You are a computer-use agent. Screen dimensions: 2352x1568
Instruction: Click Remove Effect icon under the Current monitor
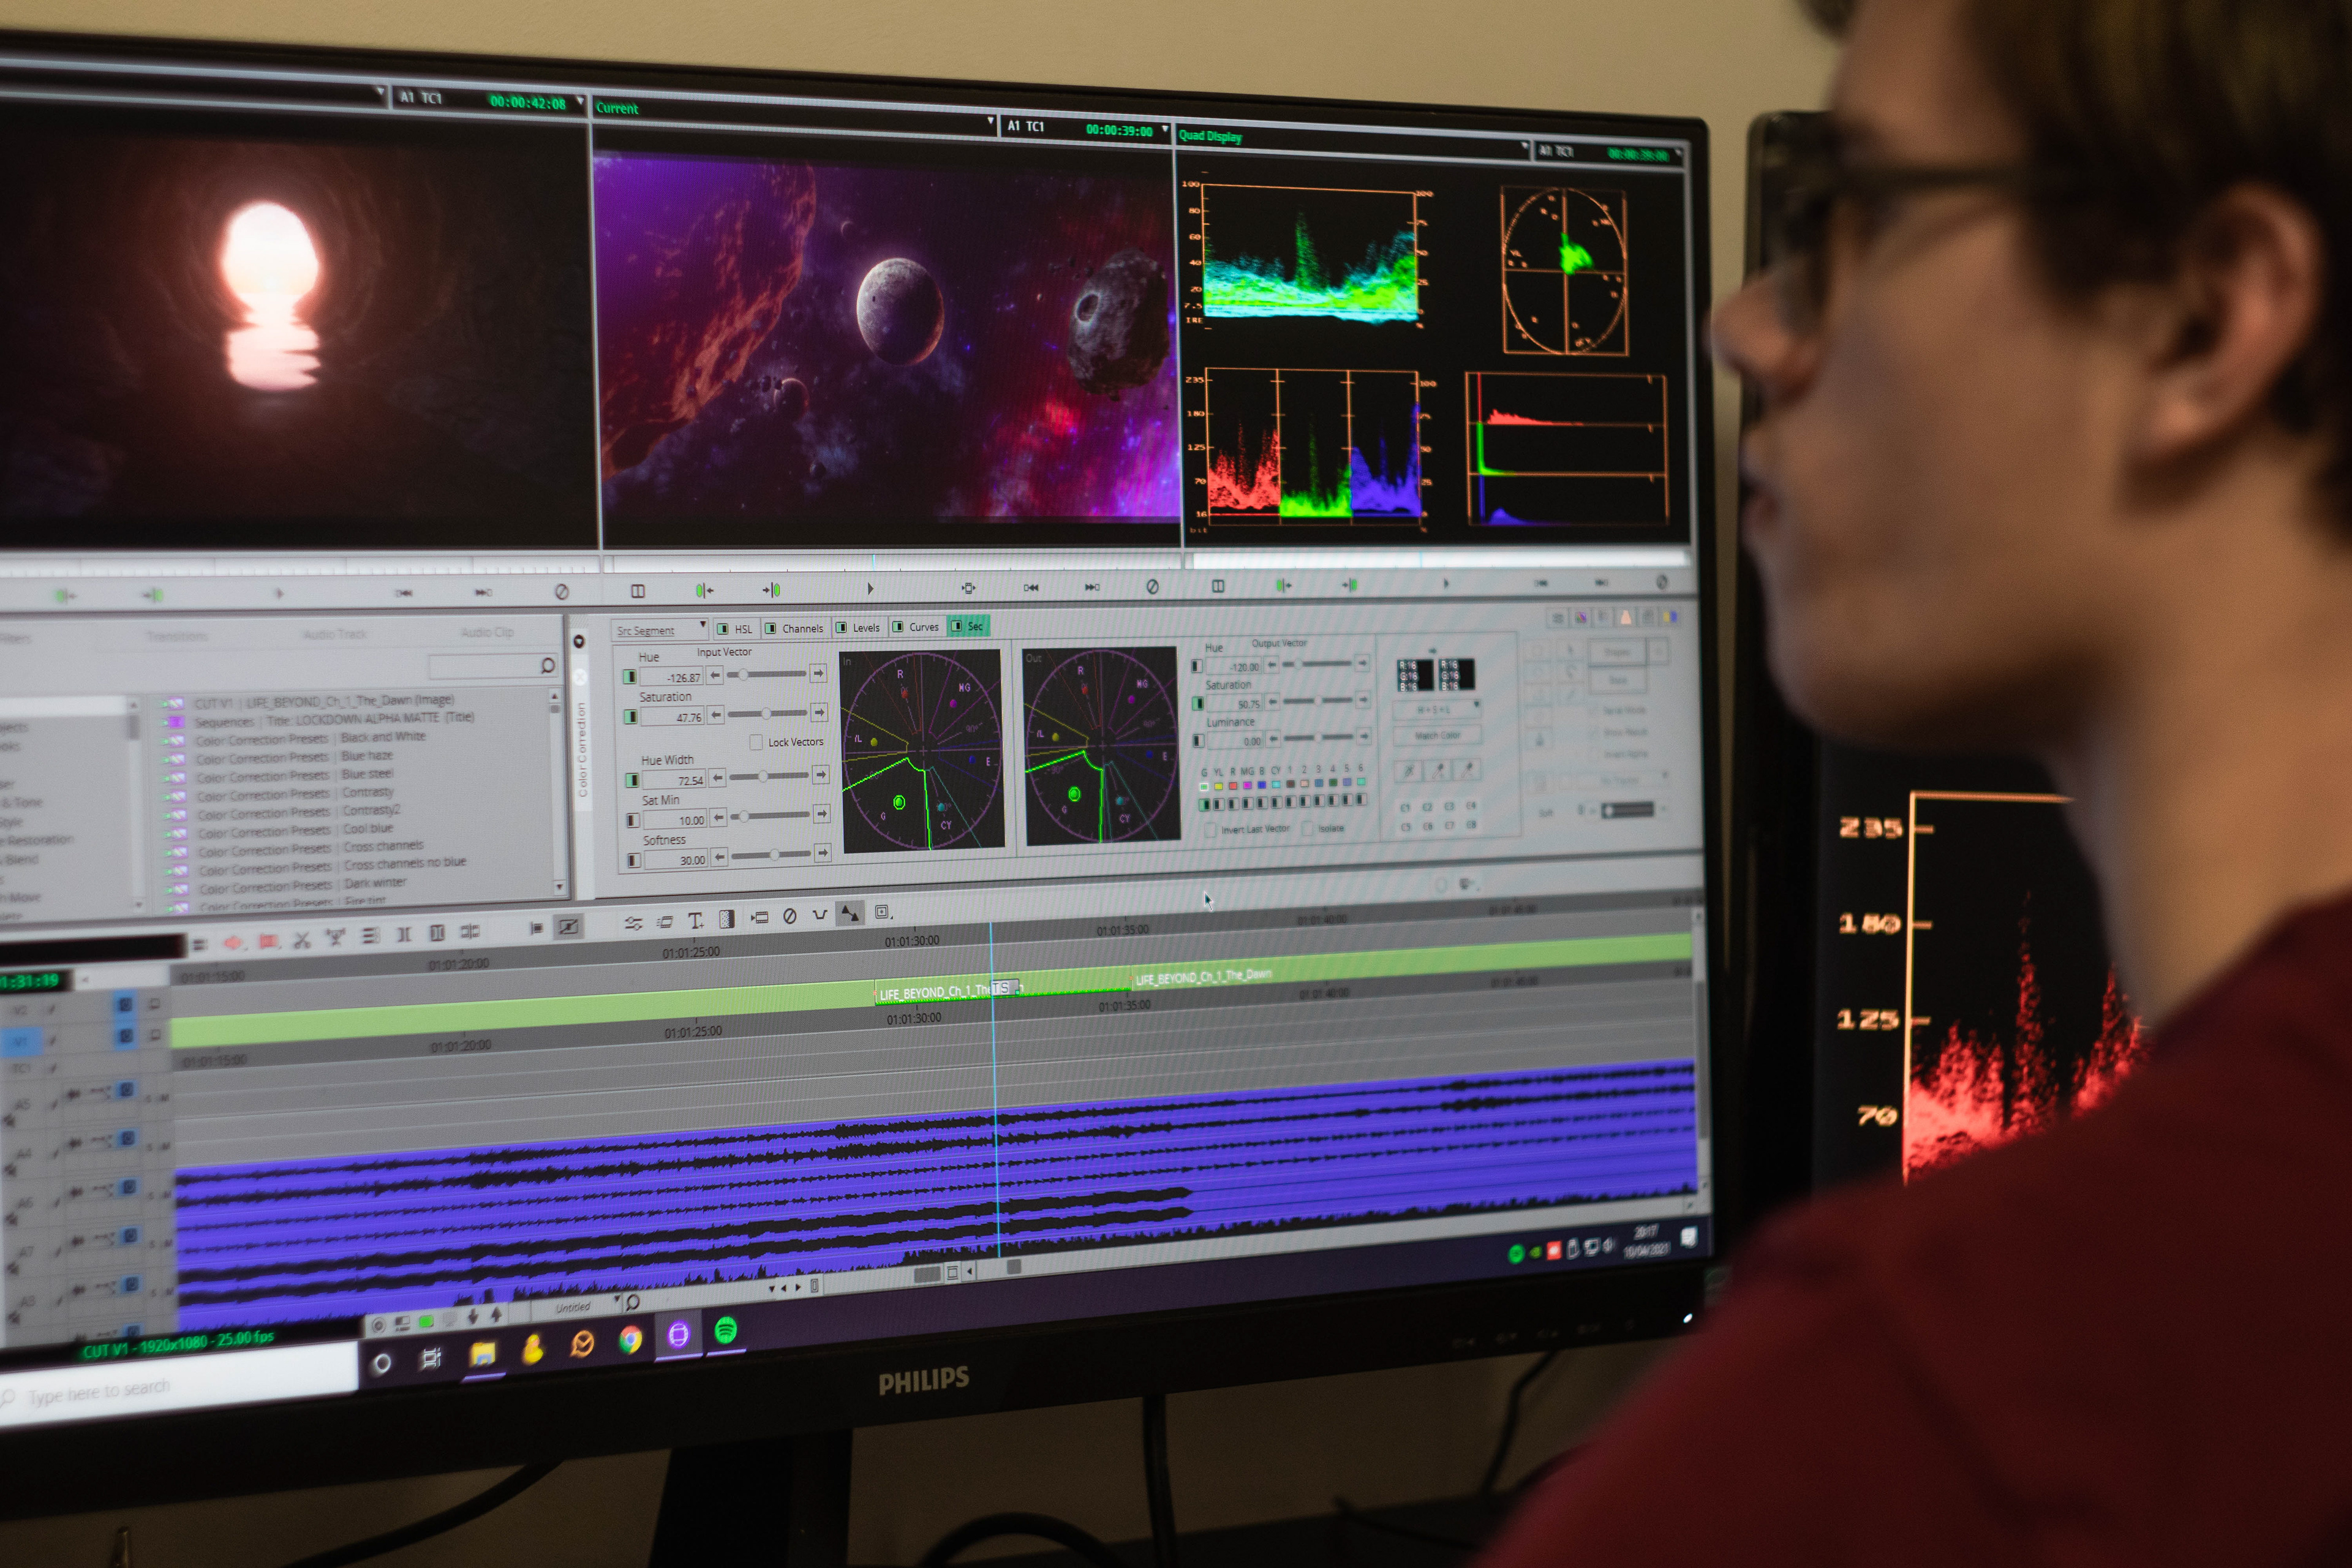1152,586
